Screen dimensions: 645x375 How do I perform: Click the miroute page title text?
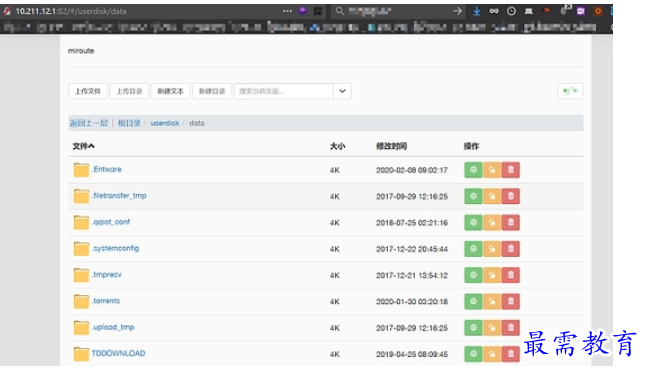(81, 51)
